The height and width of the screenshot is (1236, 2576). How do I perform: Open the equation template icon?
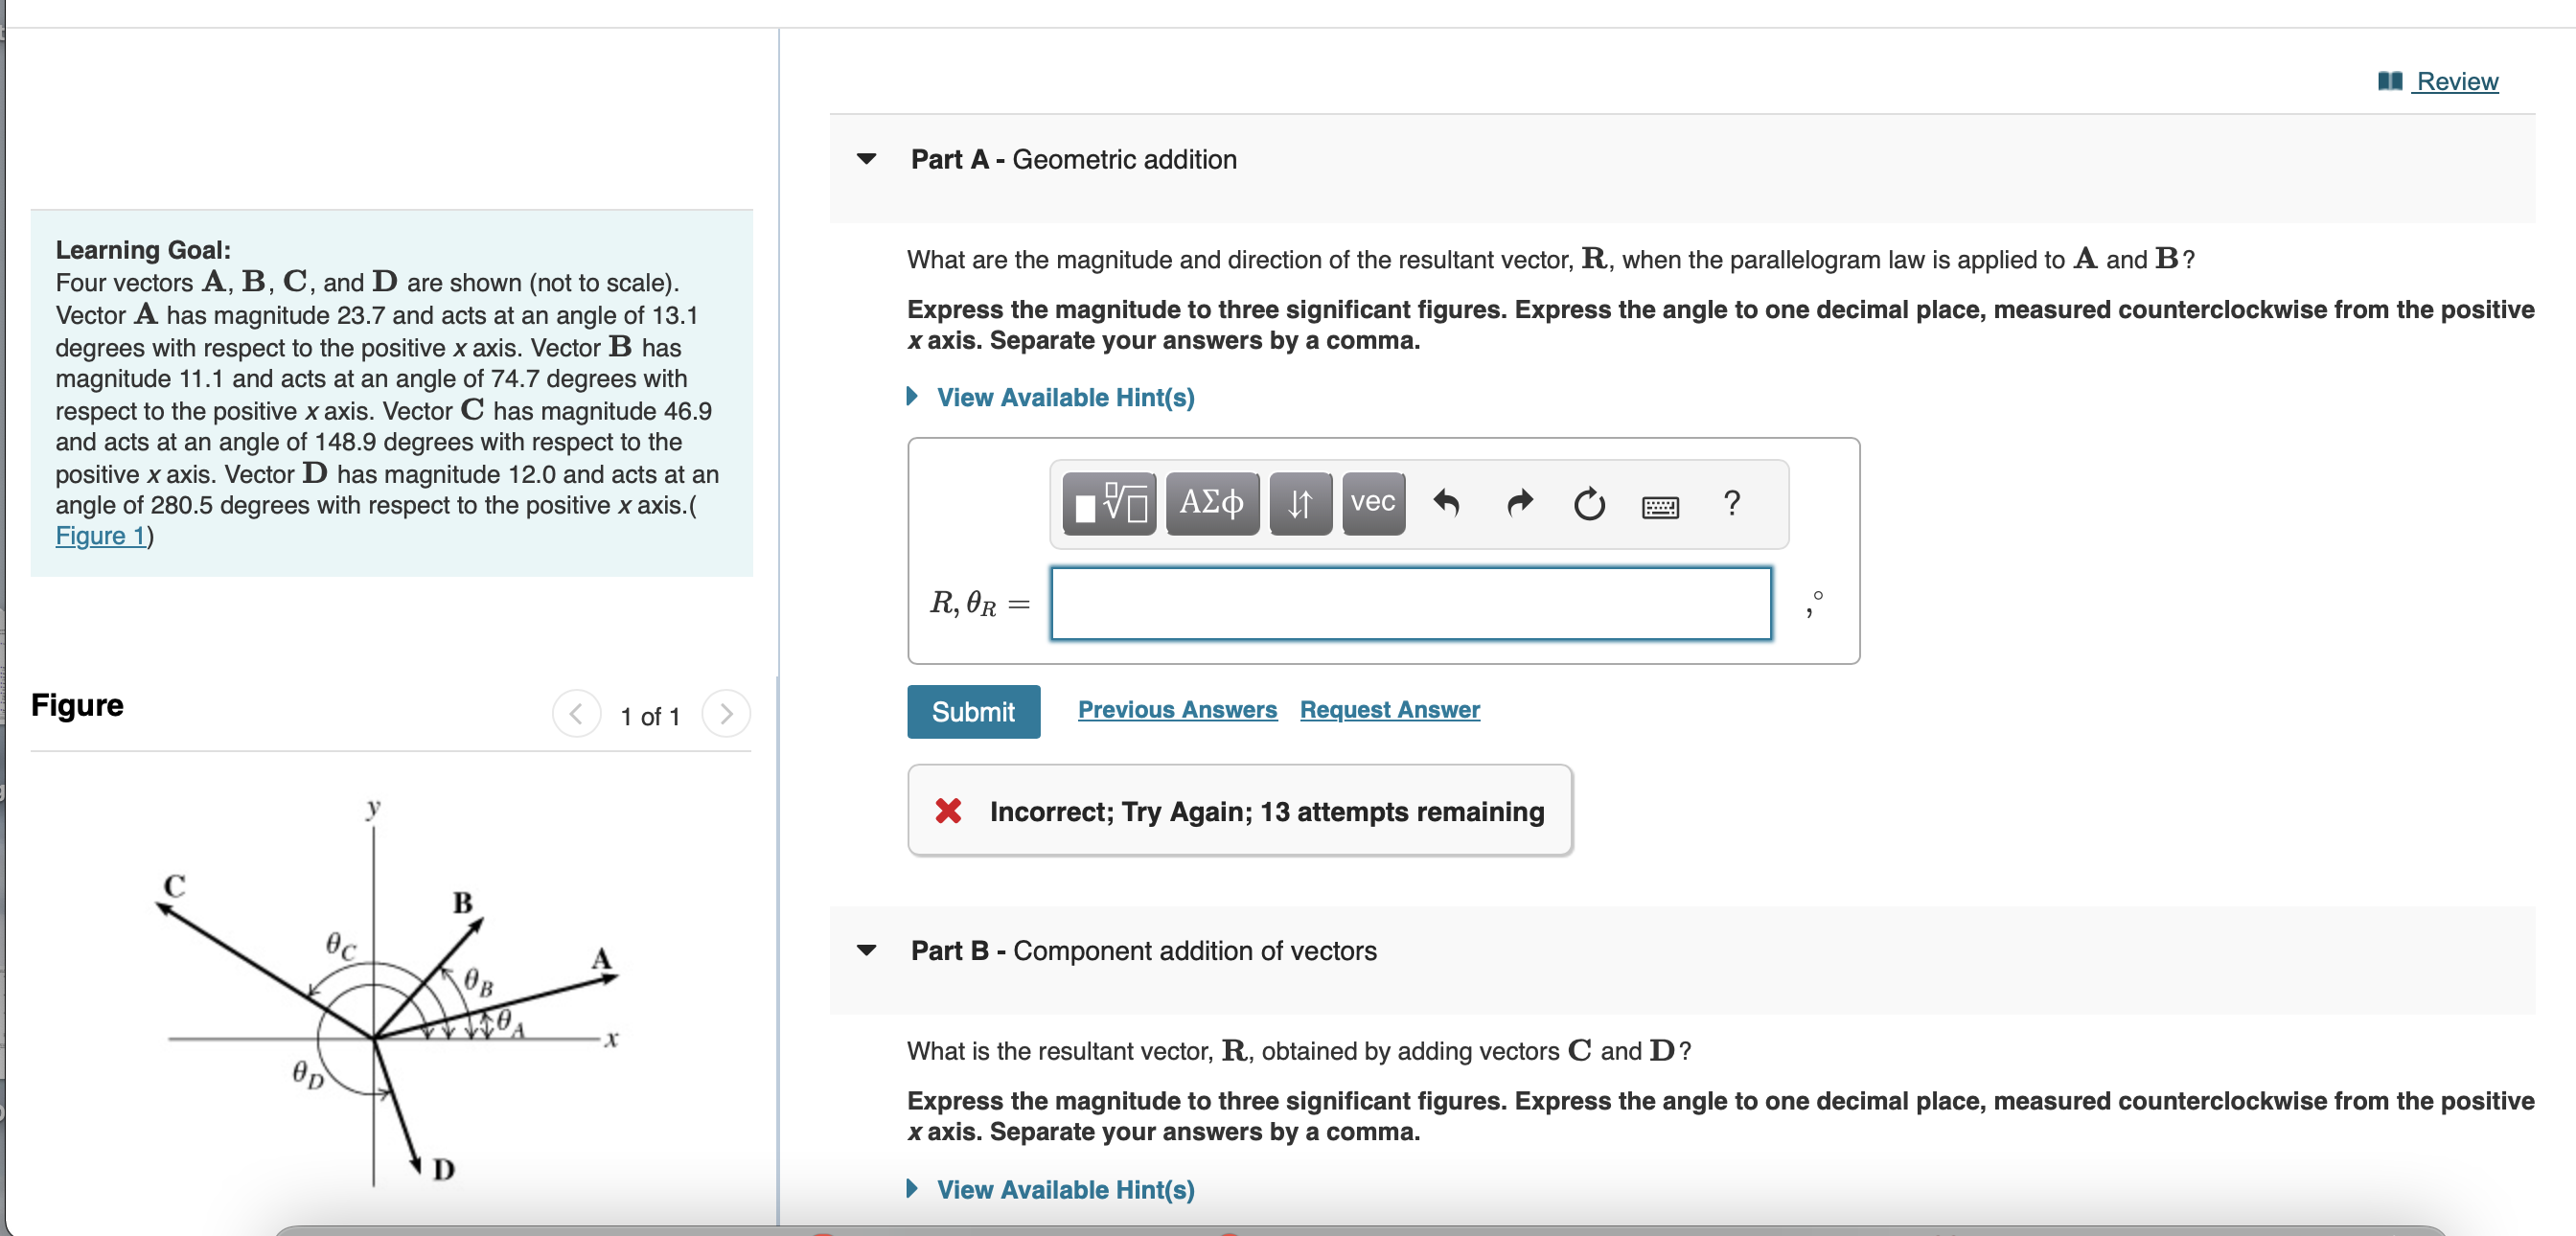(x=1108, y=504)
